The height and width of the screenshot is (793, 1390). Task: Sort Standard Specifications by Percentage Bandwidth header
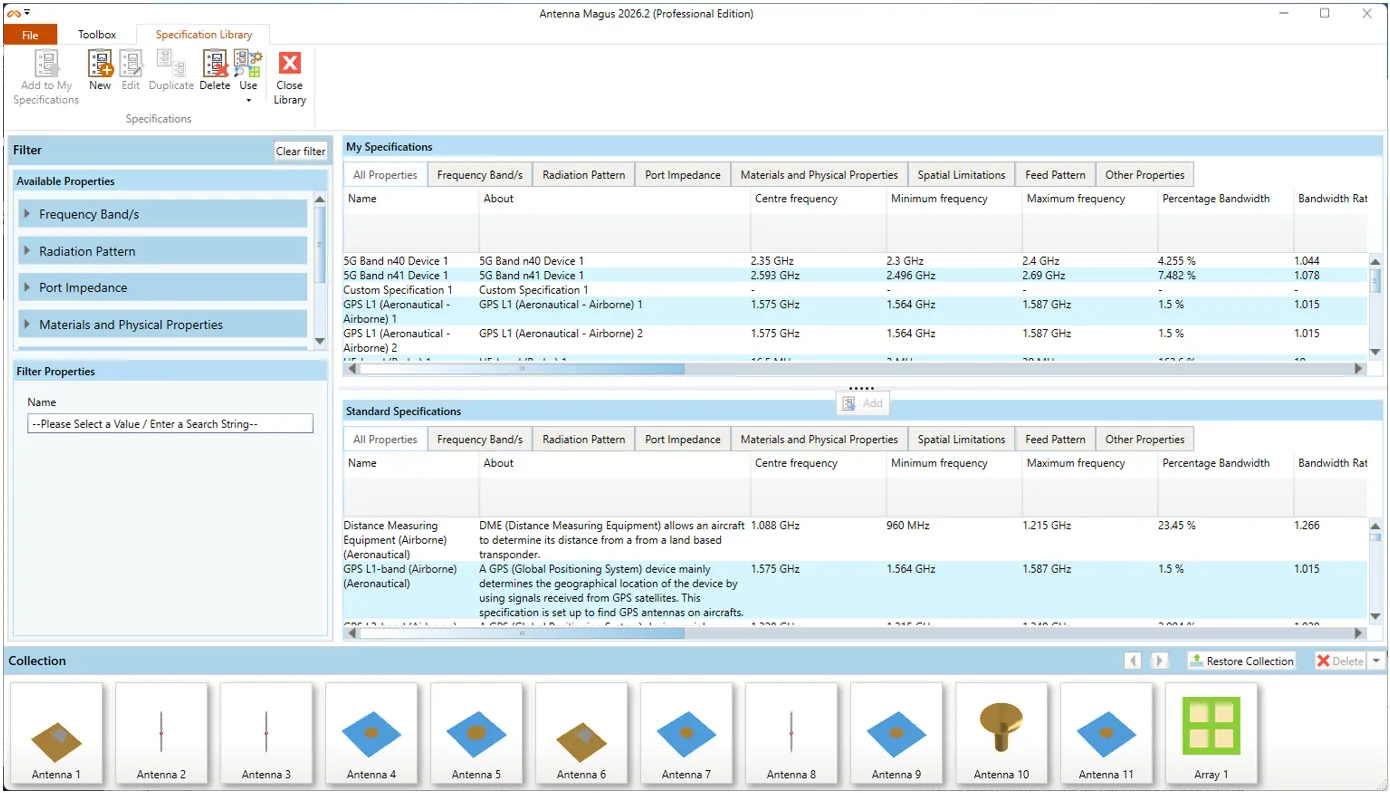coord(1226,464)
